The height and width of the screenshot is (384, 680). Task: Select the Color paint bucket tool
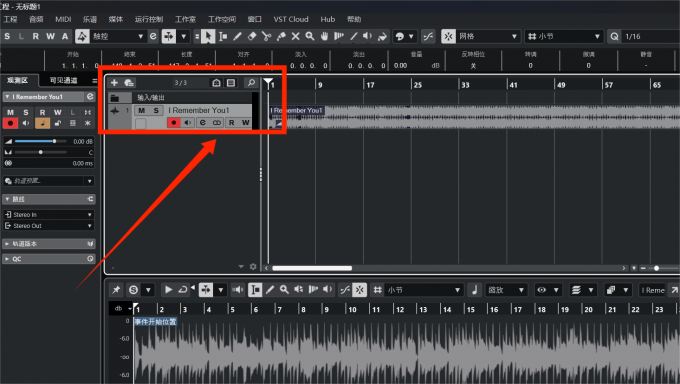pyautogui.click(x=382, y=36)
